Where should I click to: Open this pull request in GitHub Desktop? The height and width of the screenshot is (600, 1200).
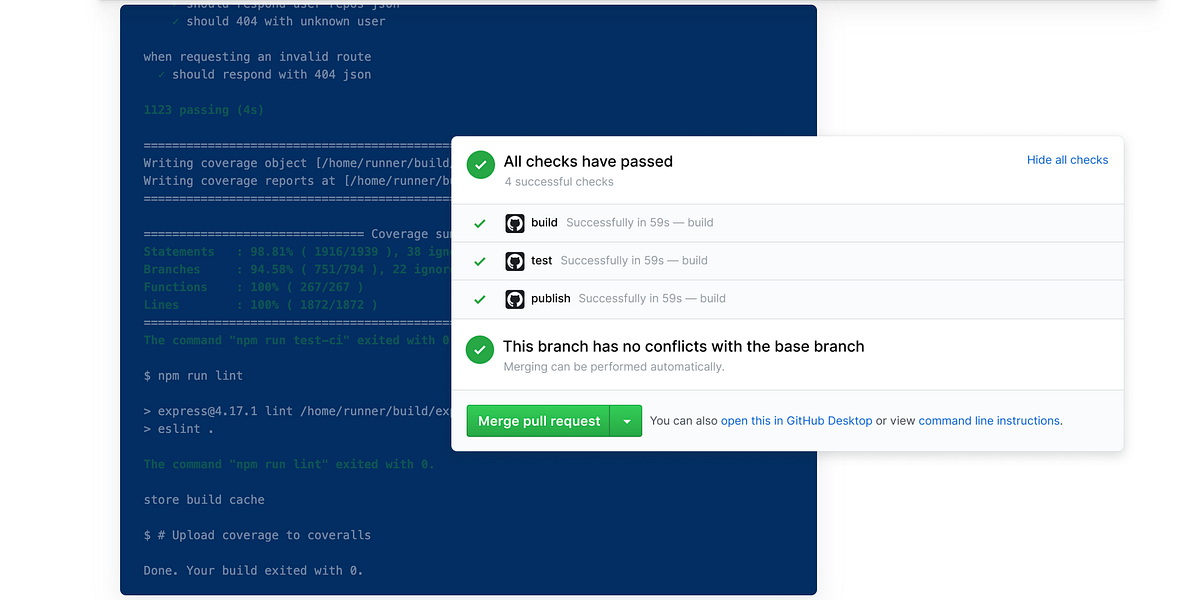(796, 421)
